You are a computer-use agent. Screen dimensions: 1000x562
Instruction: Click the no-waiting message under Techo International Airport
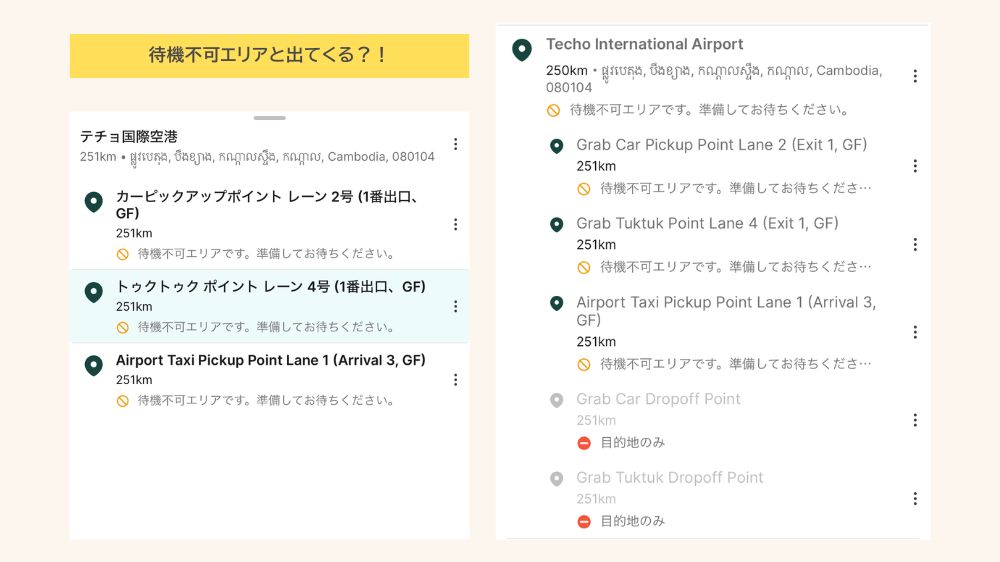(x=709, y=110)
